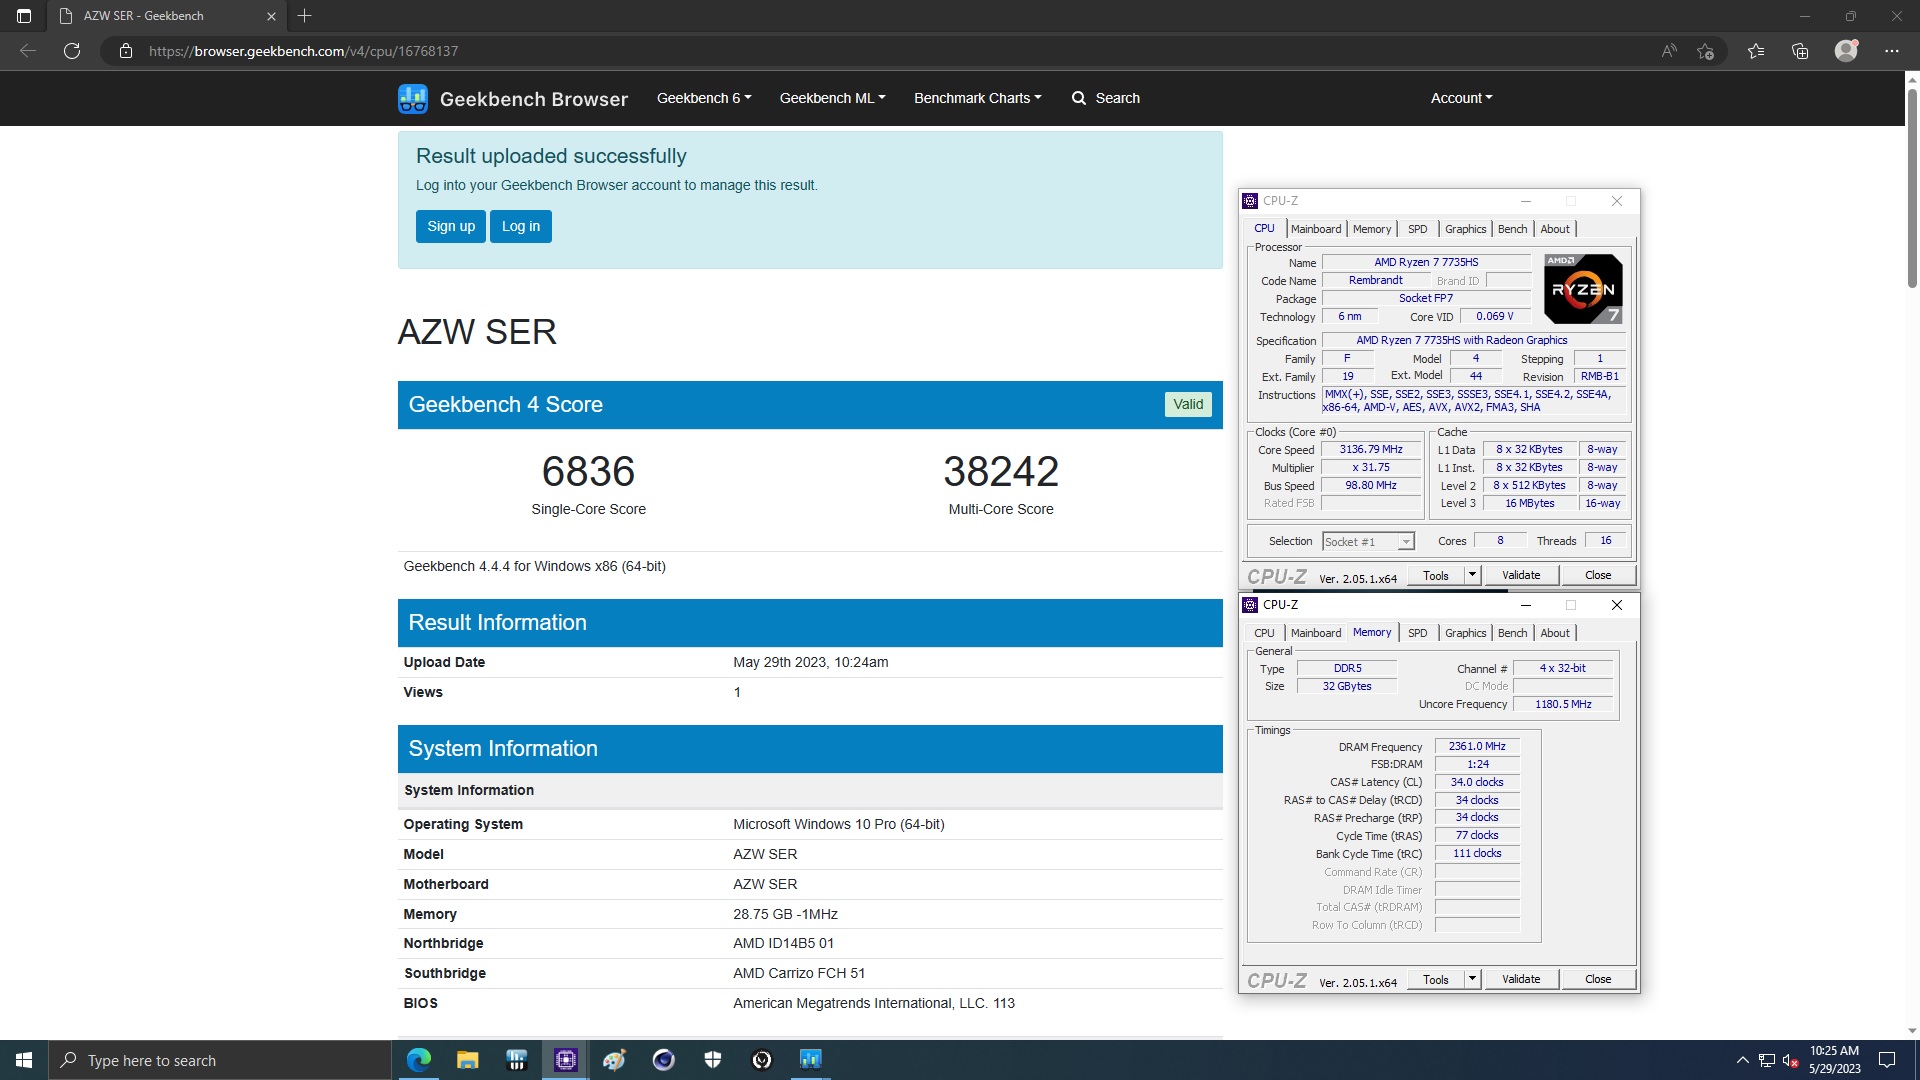Image resolution: width=1920 pixels, height=1080 pixels.
Task: Click the muted speaker tray icon
Action: [1791, 1060]
